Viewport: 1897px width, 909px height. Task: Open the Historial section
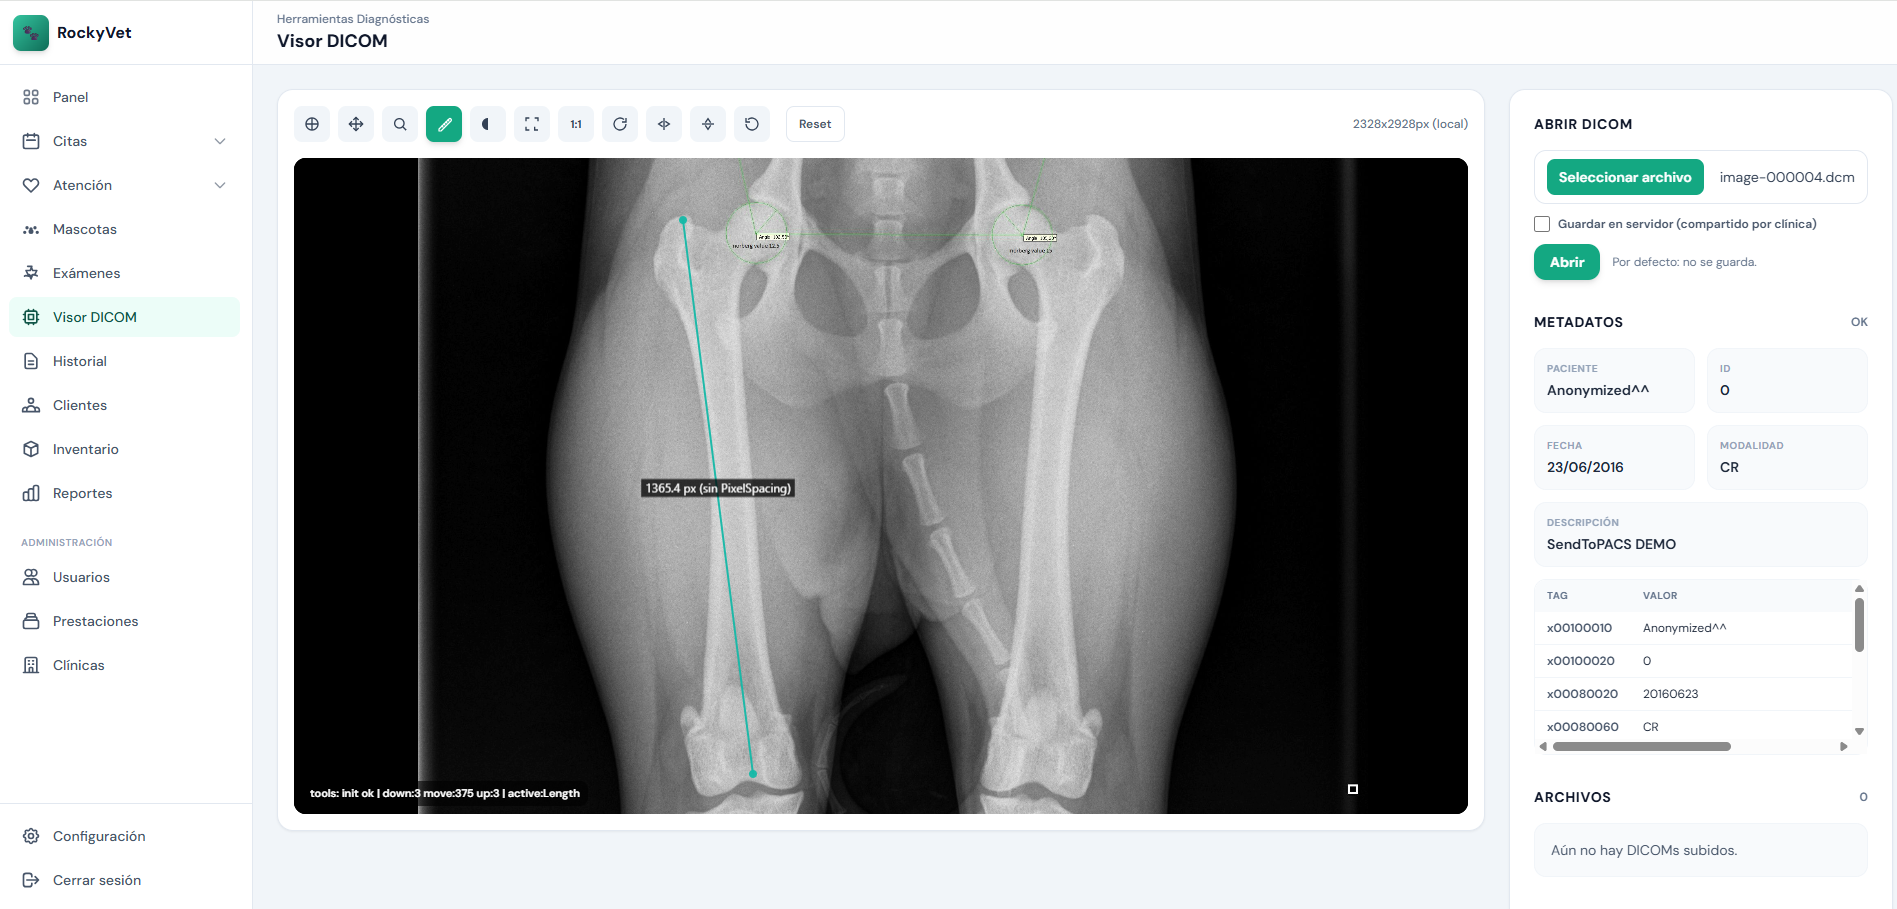(x=80, y=360)
